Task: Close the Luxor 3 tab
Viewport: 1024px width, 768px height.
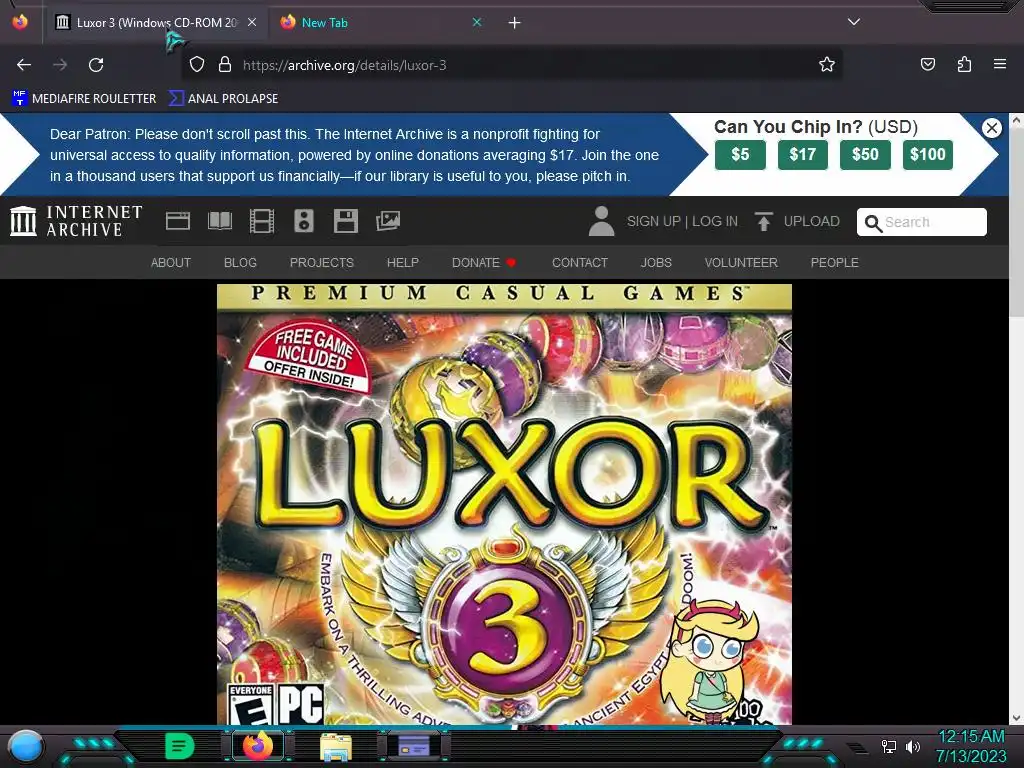Action: click(x=252, y=22)
